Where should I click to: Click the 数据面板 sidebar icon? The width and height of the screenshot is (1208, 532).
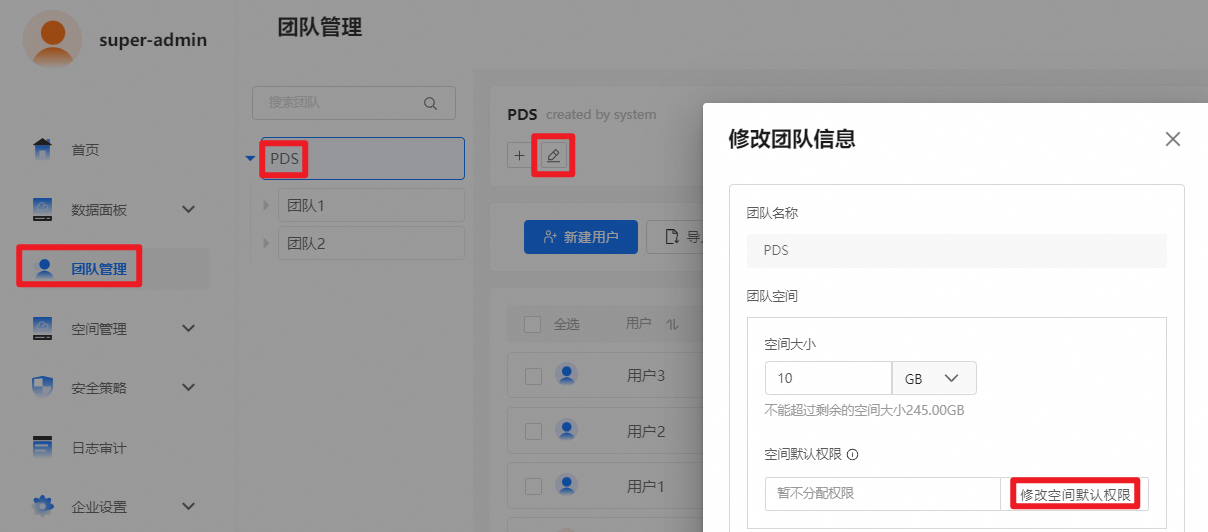pyautogui.click(x=42, y=209)
